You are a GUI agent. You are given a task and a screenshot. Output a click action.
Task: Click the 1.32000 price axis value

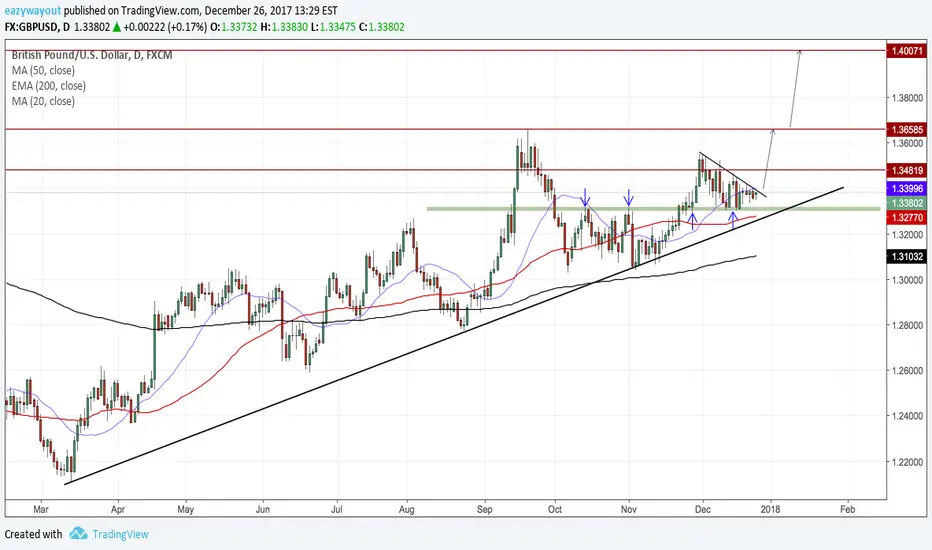pos(906,234)
